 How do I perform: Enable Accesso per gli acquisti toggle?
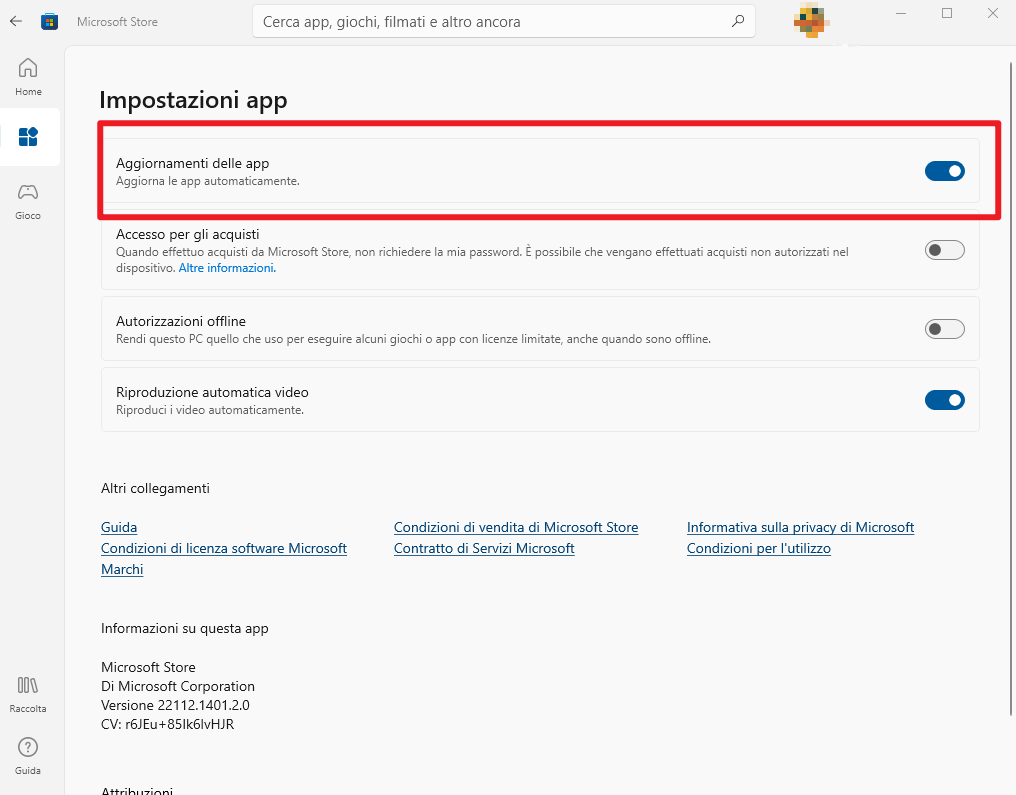(944, 250)
